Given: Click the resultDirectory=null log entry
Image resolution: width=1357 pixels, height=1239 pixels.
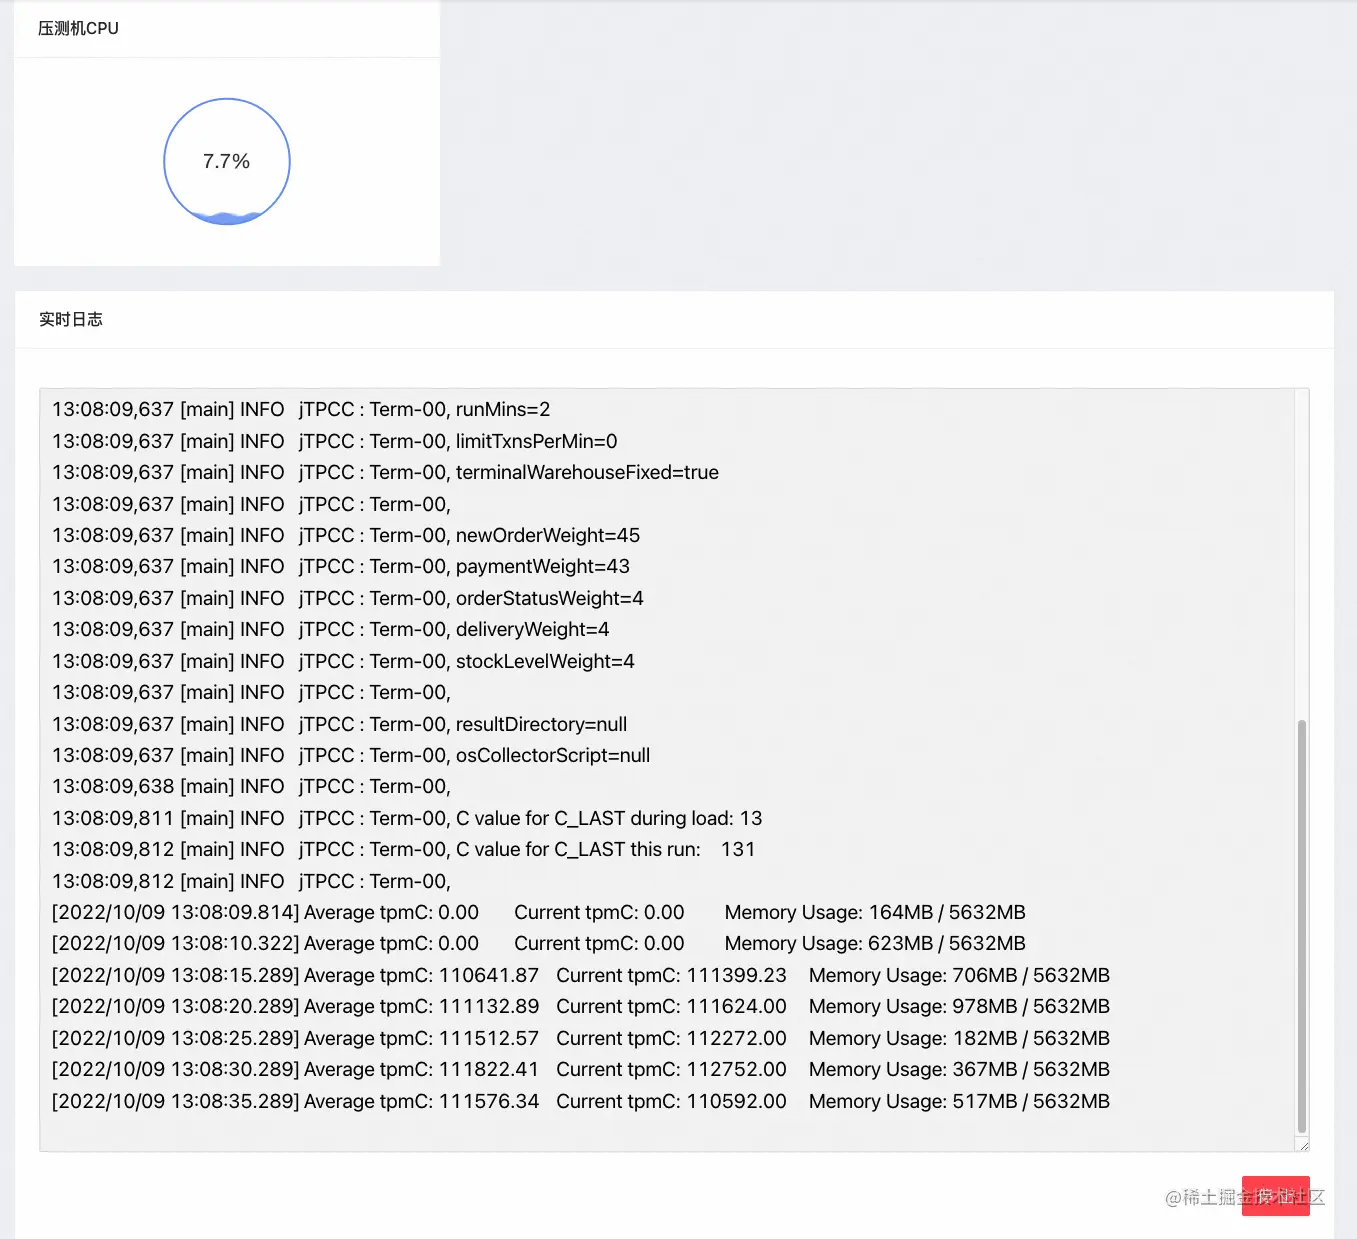Looking at the screenshot, I should click(340, 724).
